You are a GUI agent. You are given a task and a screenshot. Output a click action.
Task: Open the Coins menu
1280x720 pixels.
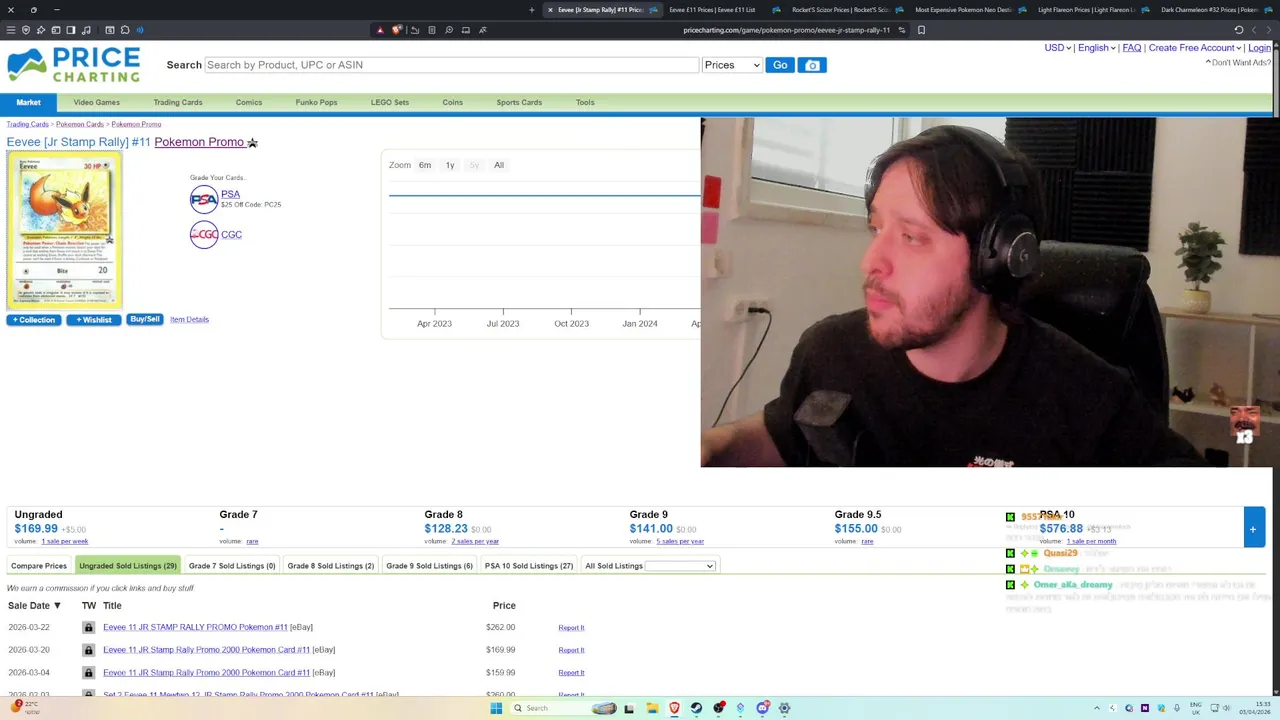pyautogui.click(x=453, y=102)
